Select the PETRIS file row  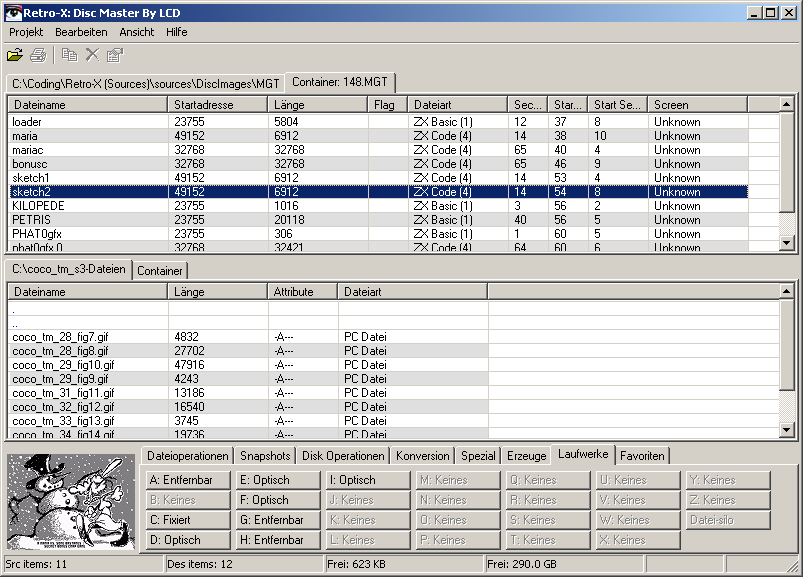tap(378, 220)
